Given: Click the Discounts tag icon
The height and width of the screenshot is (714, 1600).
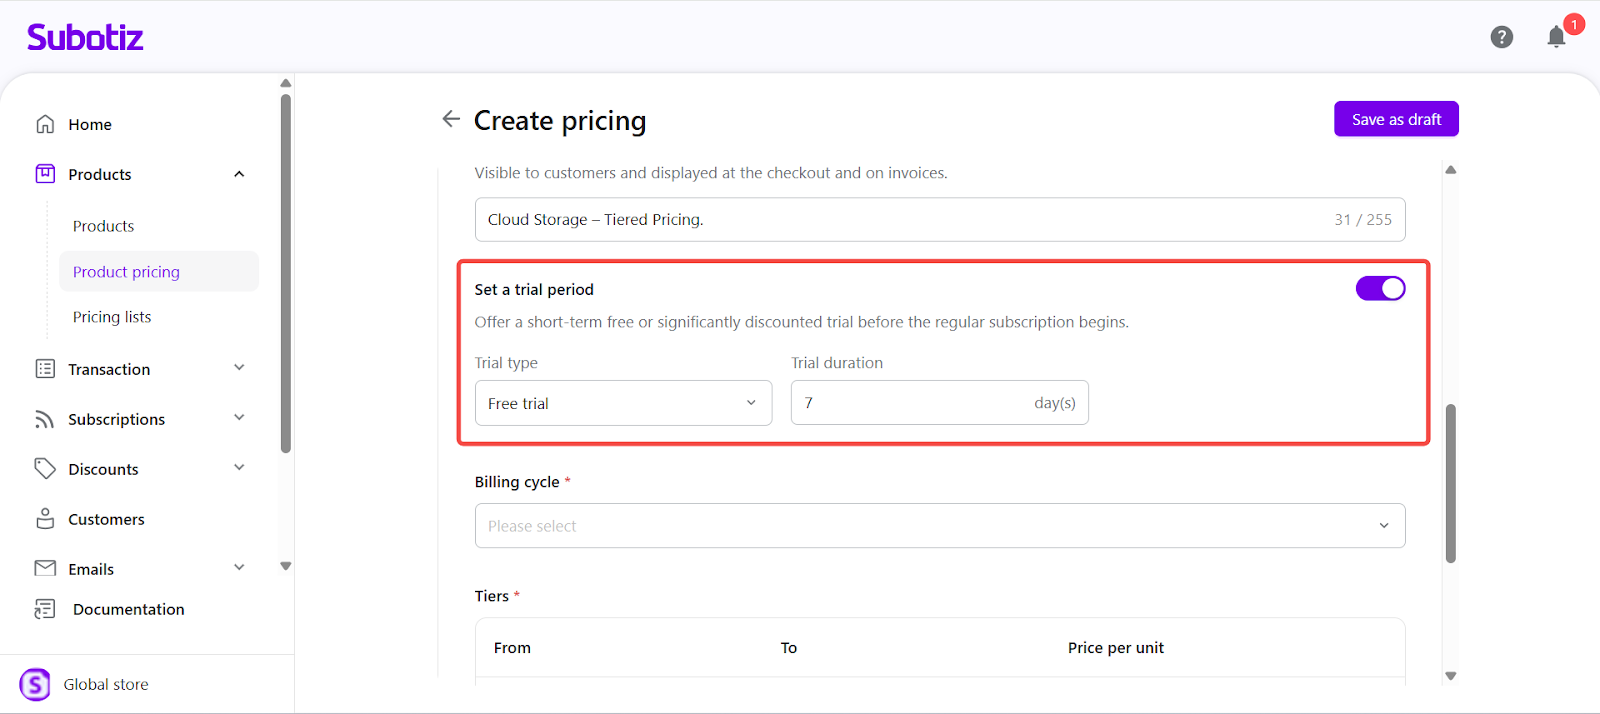Looking at the screenshot, I should click(x=45, y=469).
